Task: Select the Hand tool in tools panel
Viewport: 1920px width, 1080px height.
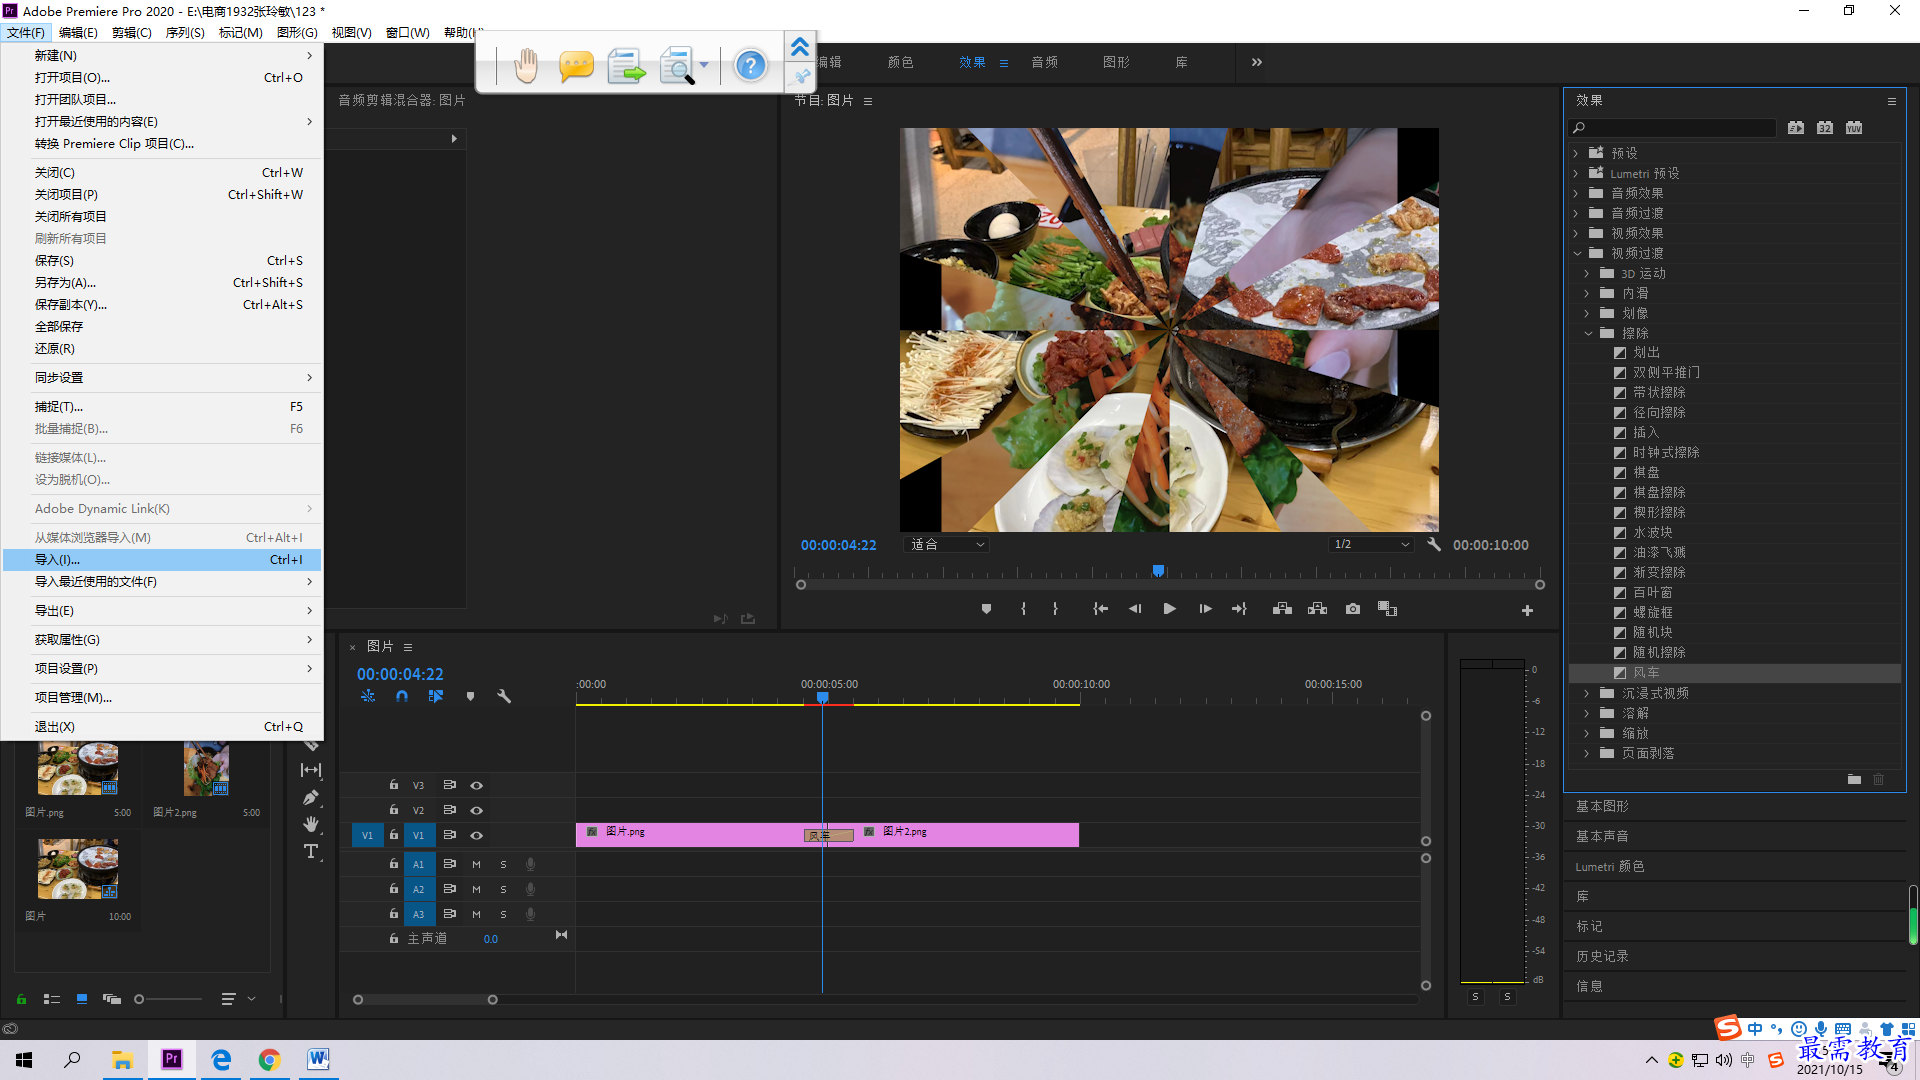Action: (x=311, y=824)
